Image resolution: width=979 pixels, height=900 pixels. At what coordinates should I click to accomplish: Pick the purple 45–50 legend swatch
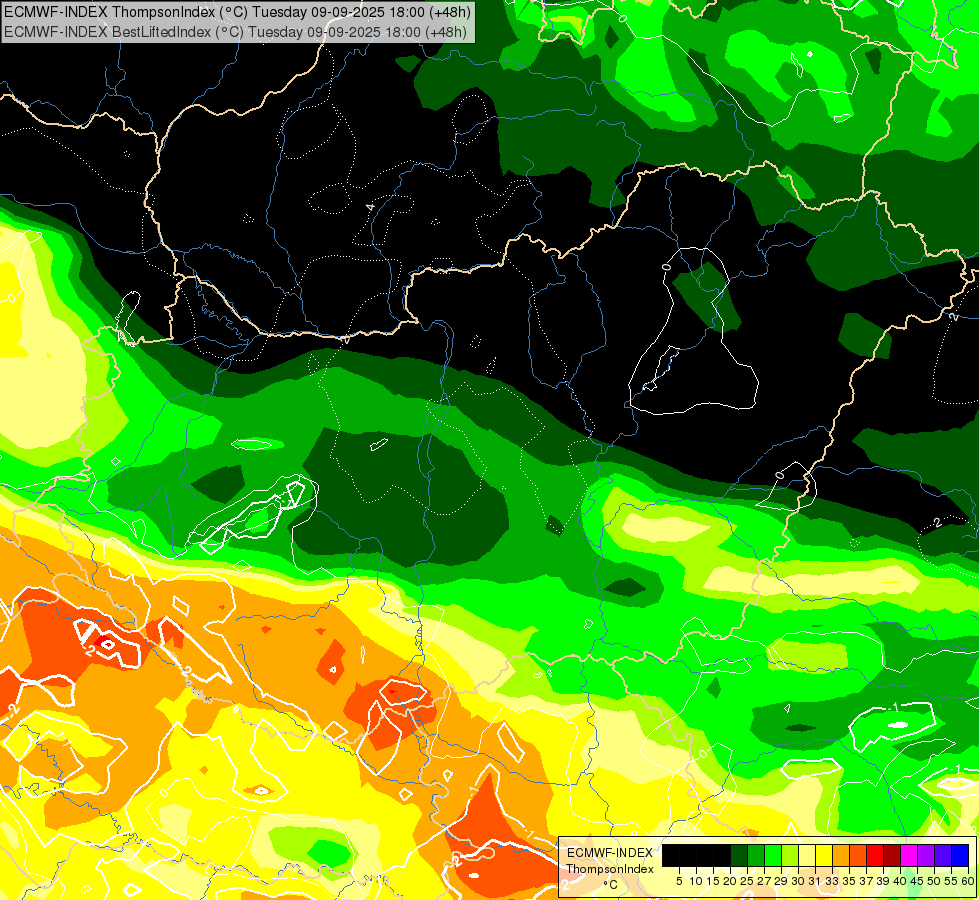(x=927, y=855)
